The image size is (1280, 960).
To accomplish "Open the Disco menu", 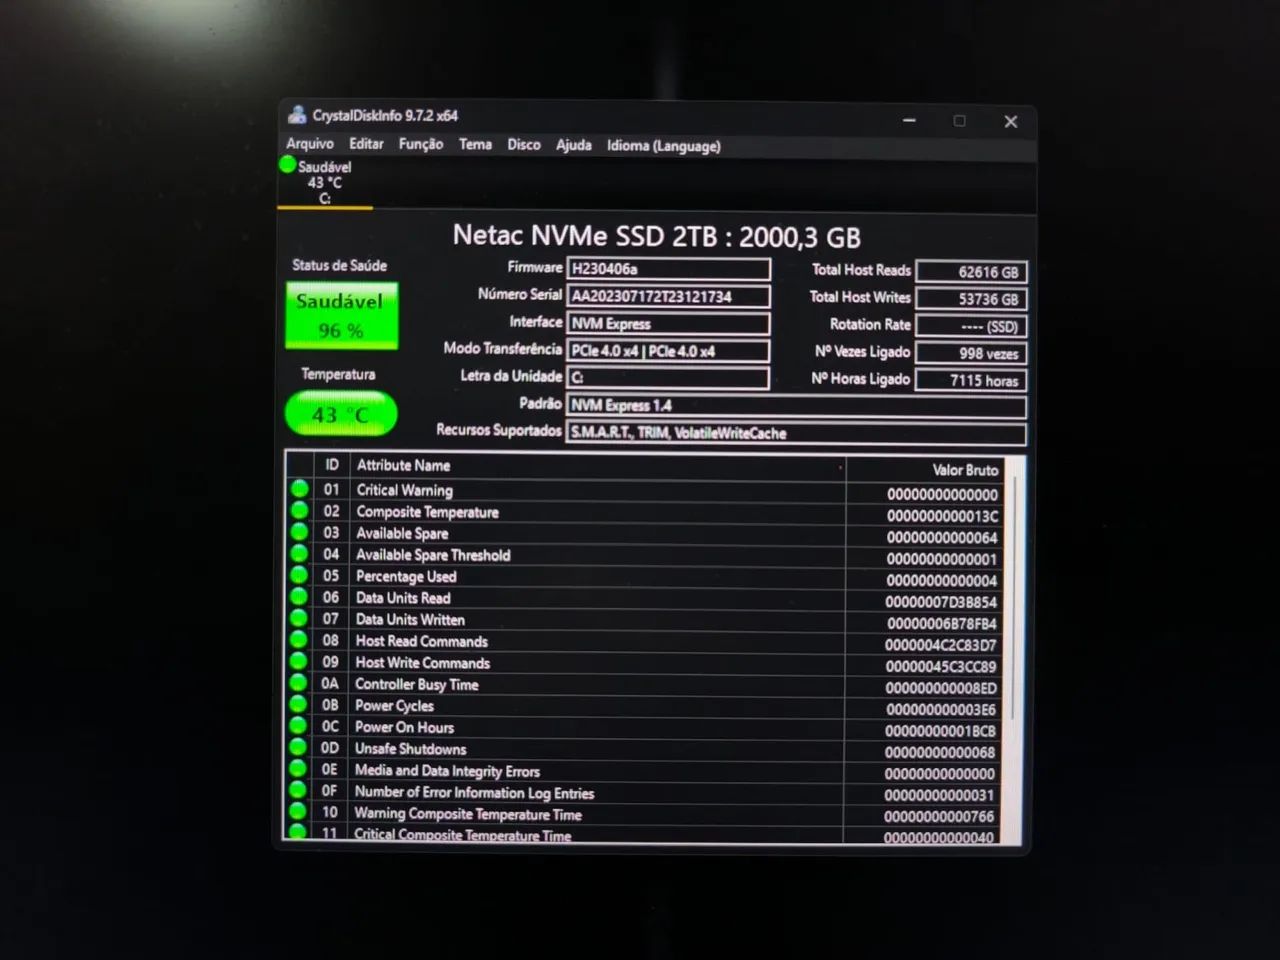I will pyautogui.click(x=523, y=145).
